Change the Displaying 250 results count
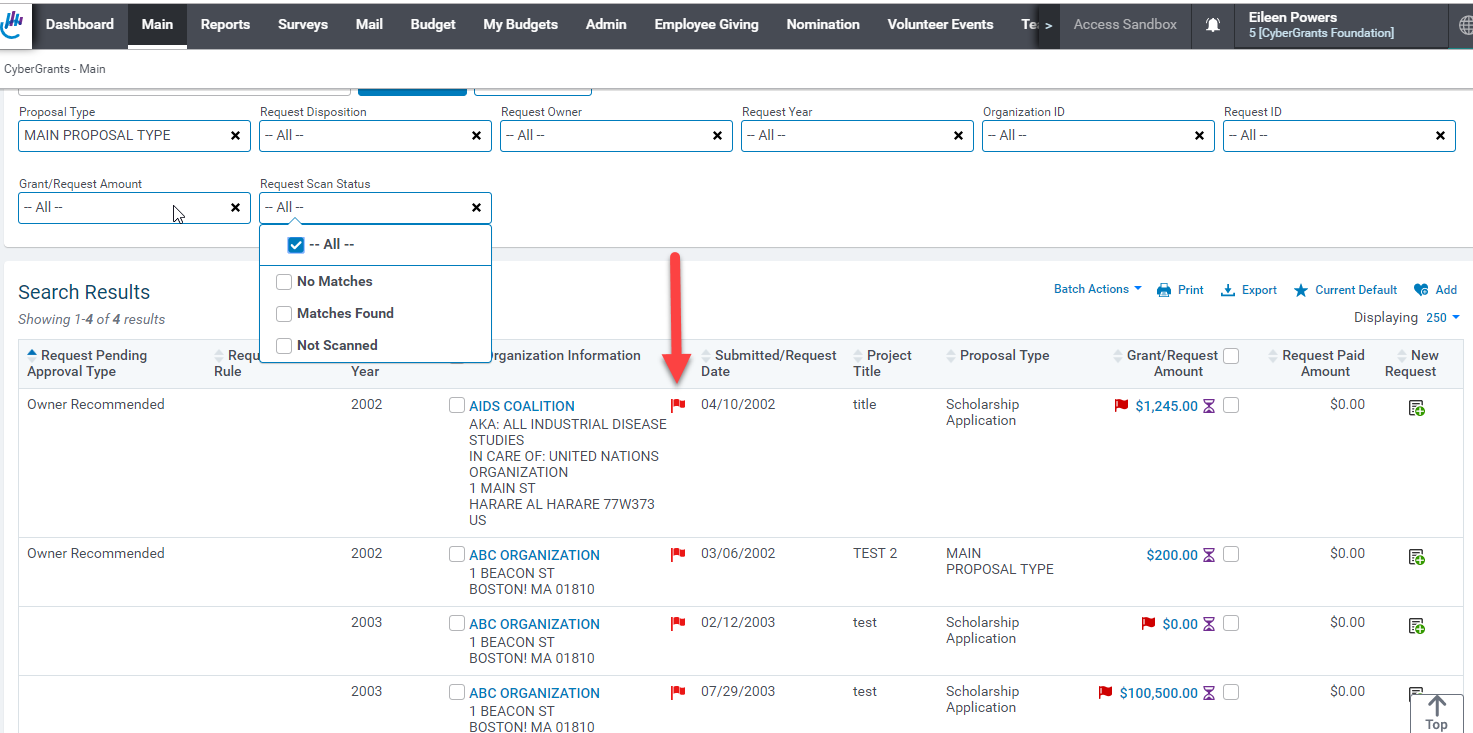 tap(1442, 318)
